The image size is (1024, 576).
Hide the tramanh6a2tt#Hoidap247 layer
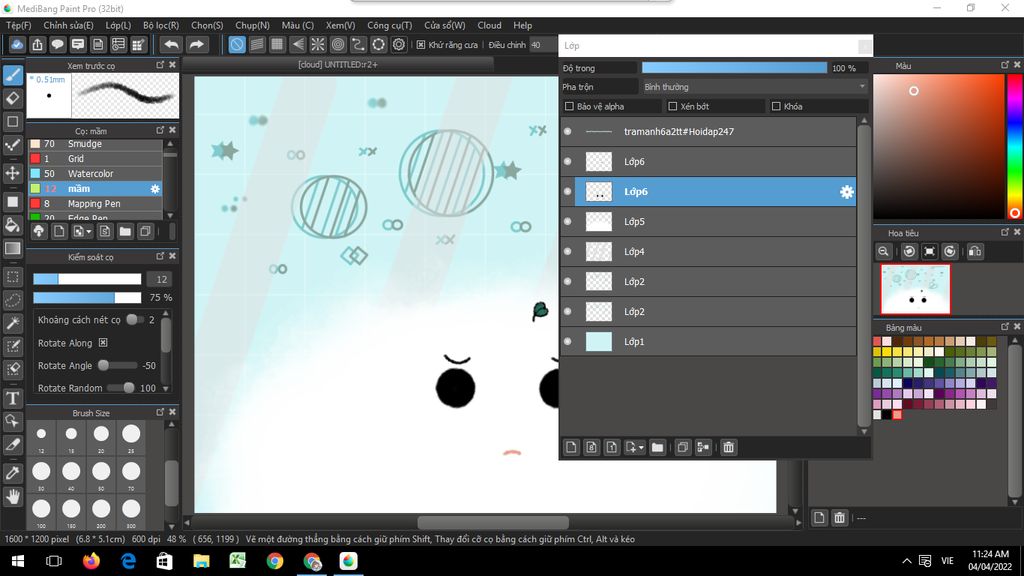568,132
